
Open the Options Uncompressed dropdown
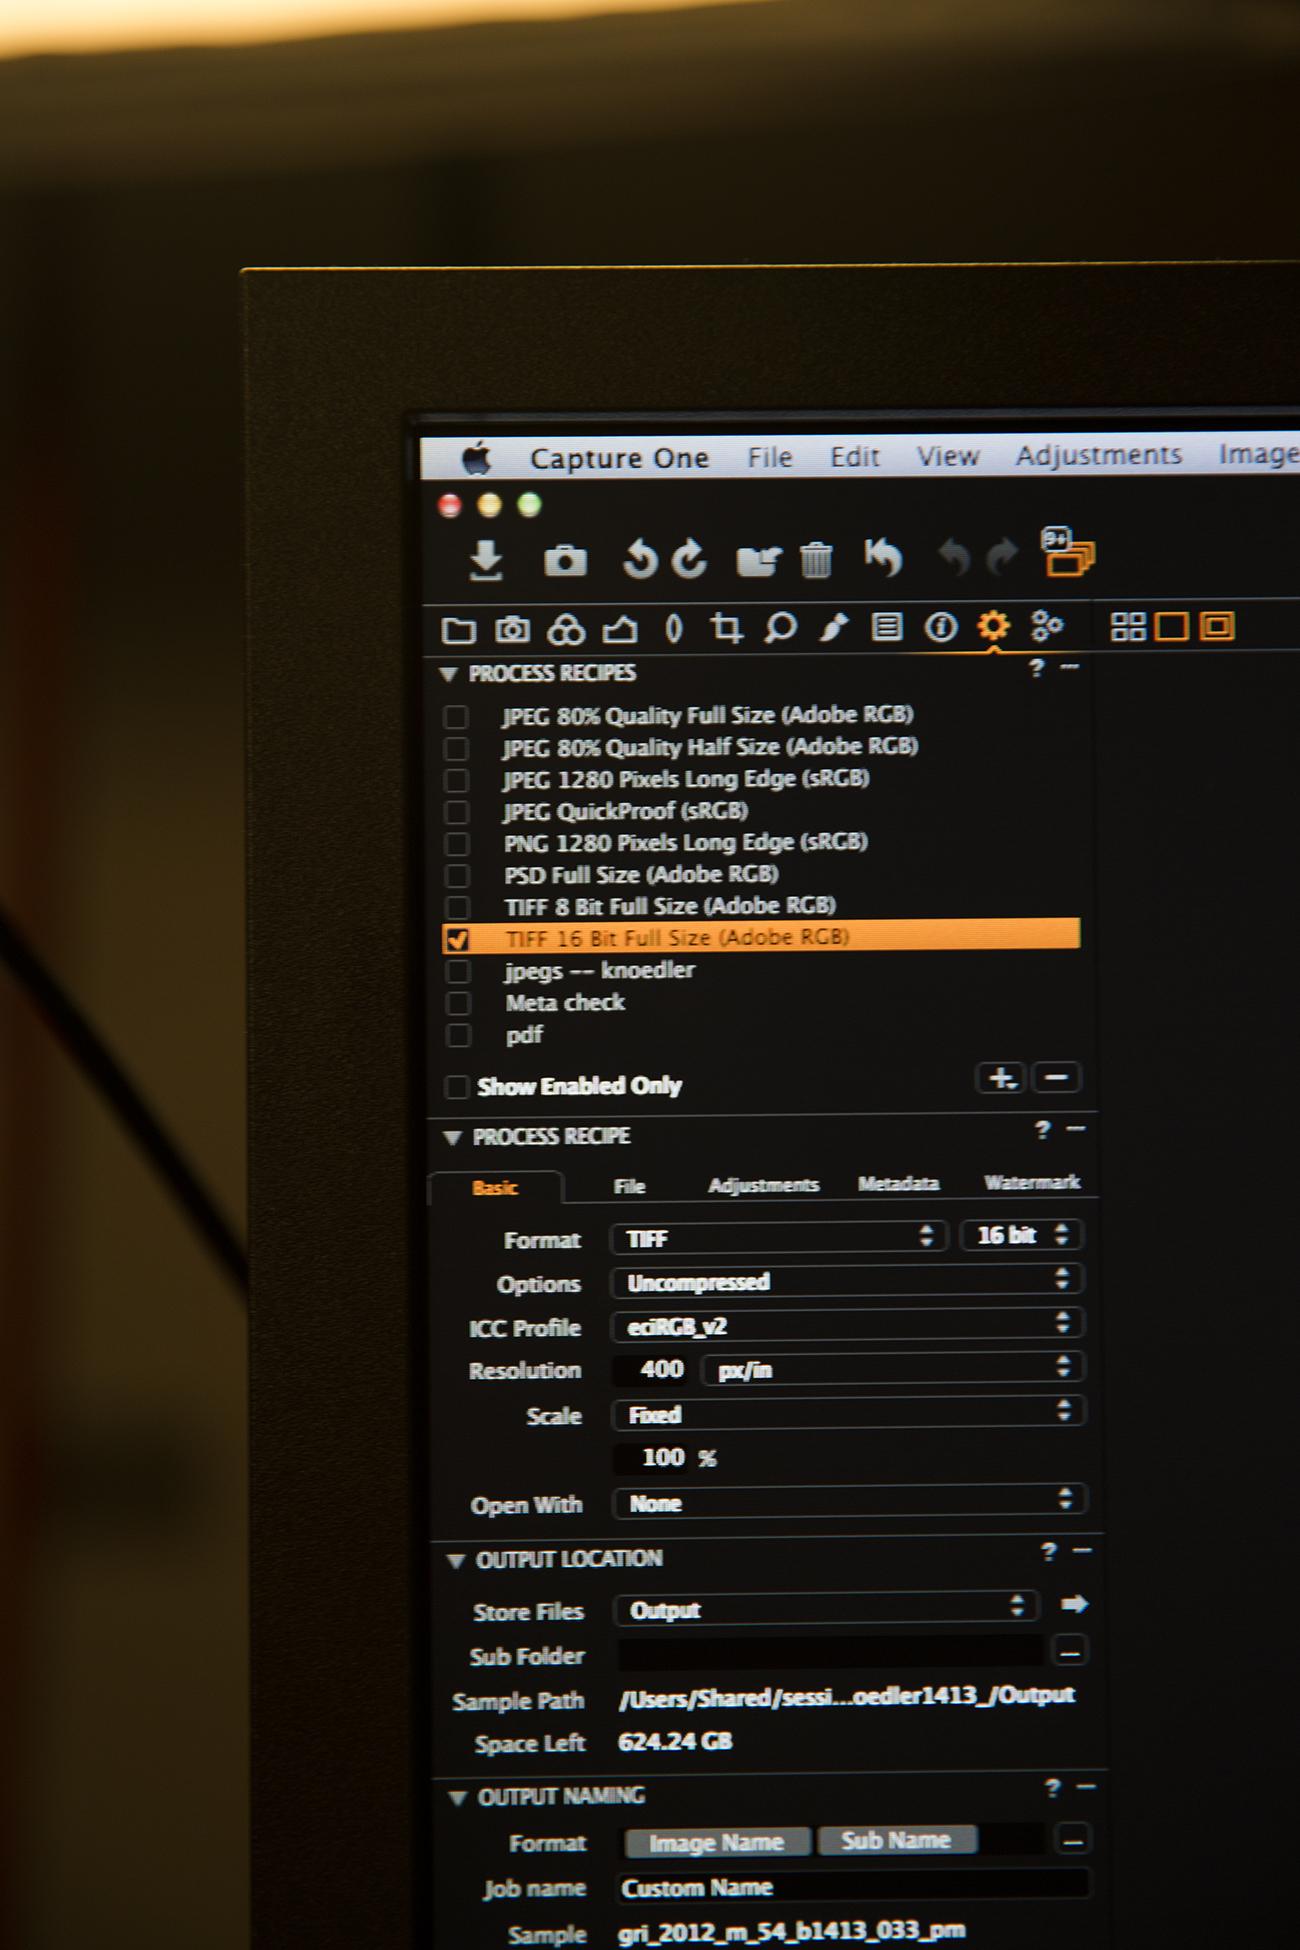pyautogui.click(x=846, y=1281)
